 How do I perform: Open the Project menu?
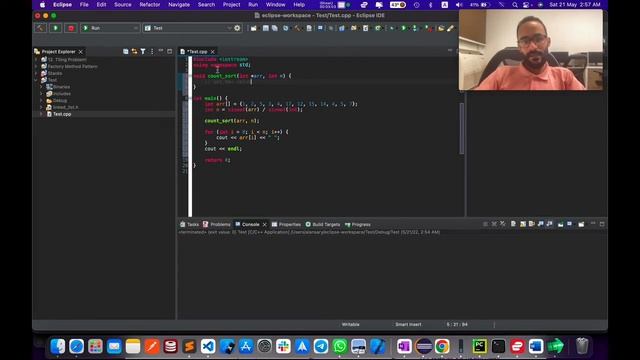(x=231, y=4)
